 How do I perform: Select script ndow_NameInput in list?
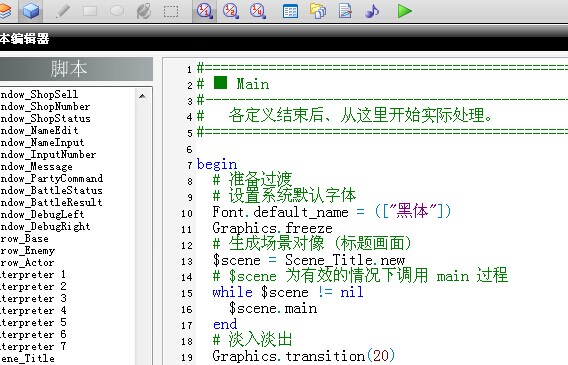click(42, 142)
